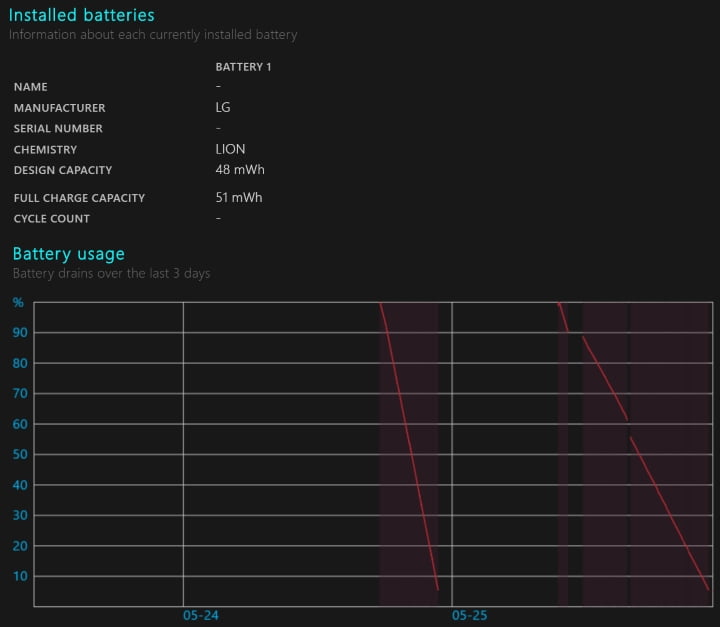Click the 'Battery drains over the last 3 days' text

[x=111, y=273]
